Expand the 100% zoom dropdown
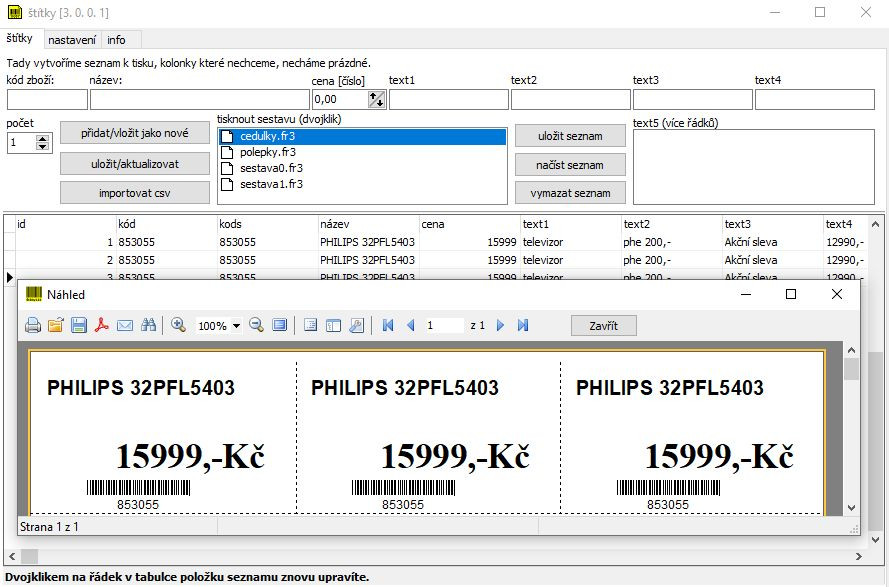The height and width of the screenshot is (587, 889). pos(237,326)
